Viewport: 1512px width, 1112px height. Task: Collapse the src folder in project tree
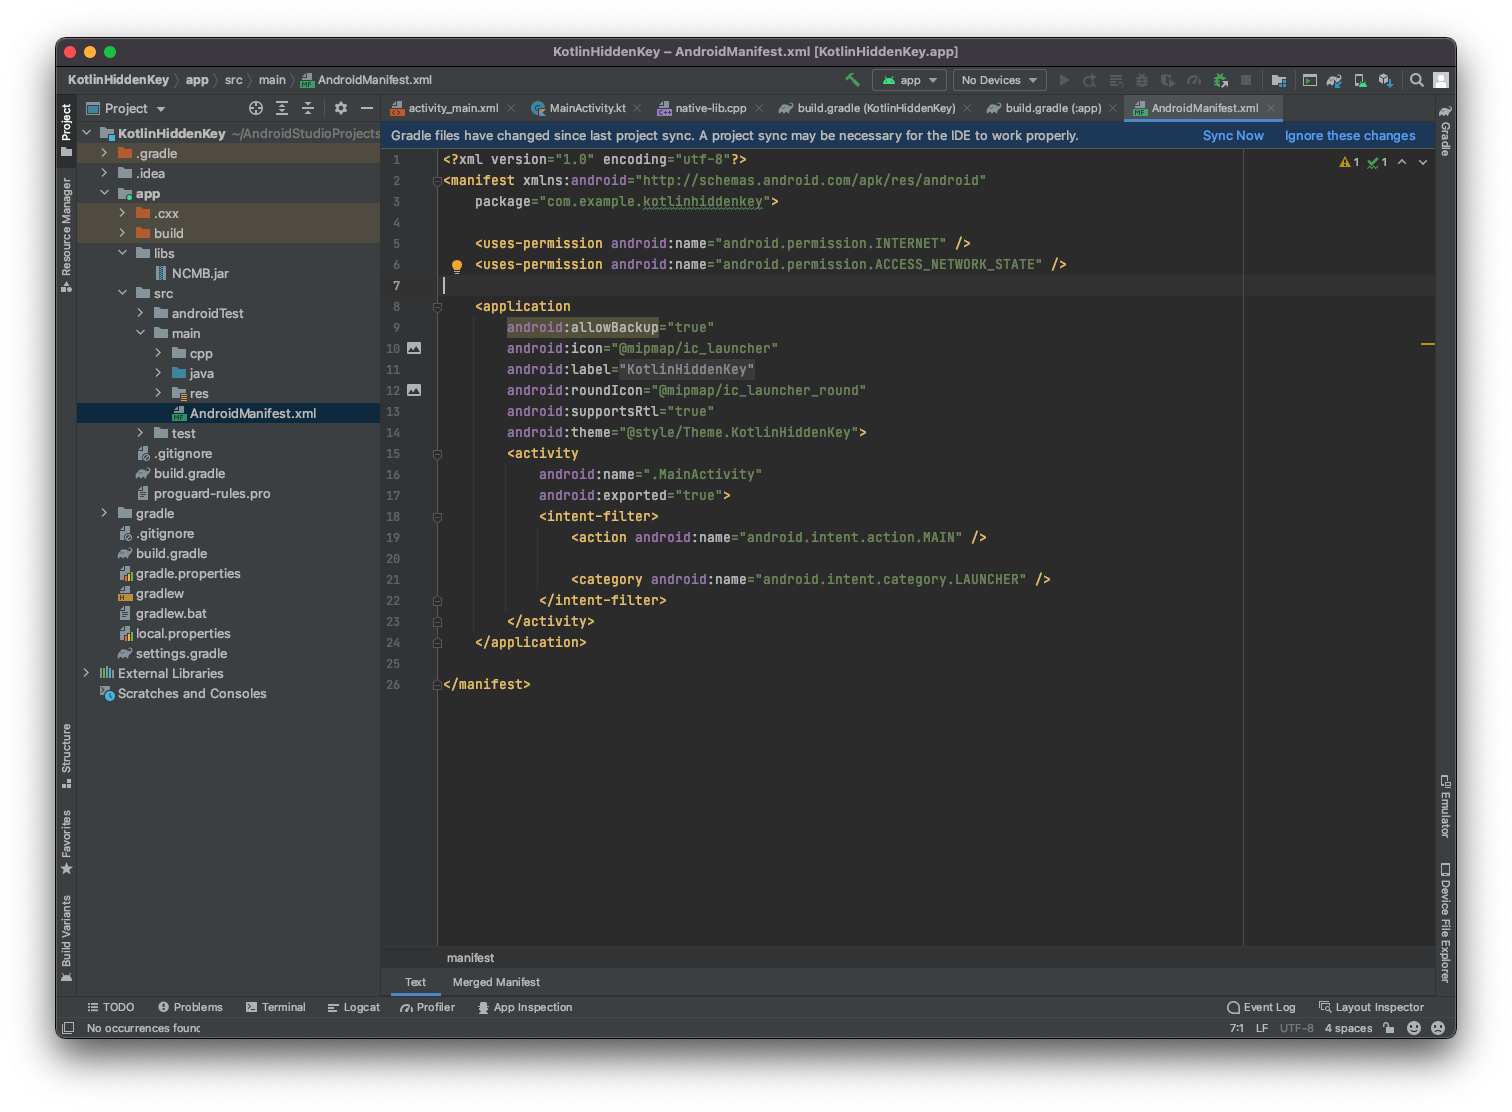(123, 293)
